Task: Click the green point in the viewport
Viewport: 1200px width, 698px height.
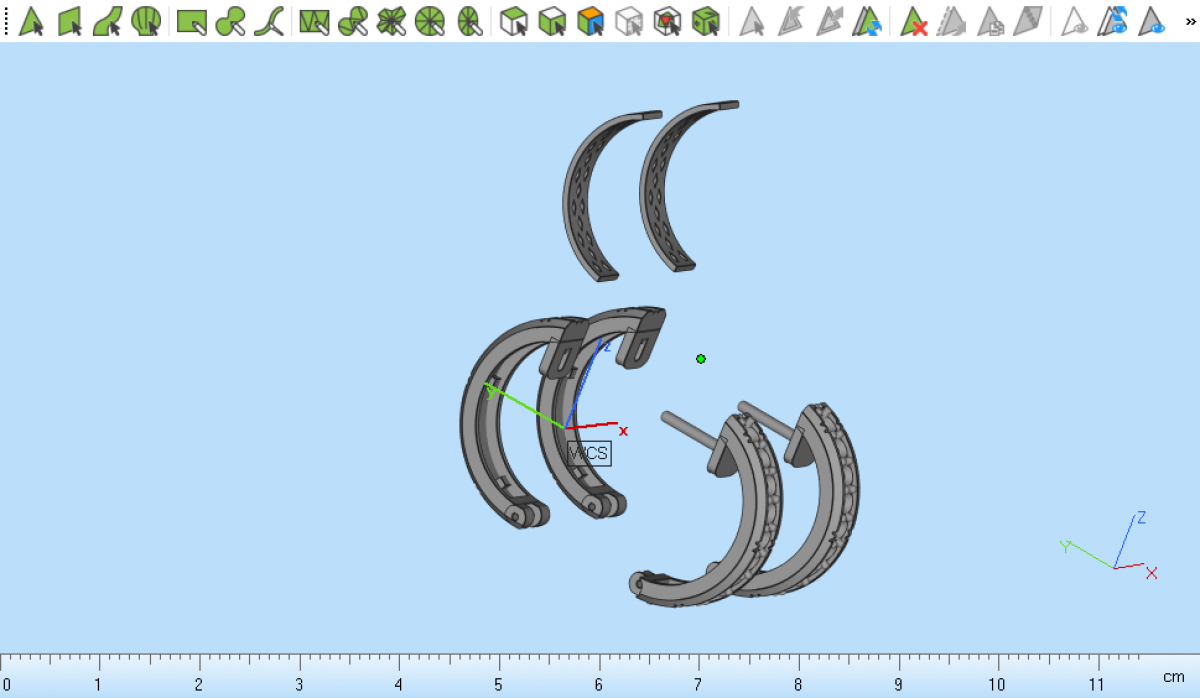Action: (x=701, y=359)
